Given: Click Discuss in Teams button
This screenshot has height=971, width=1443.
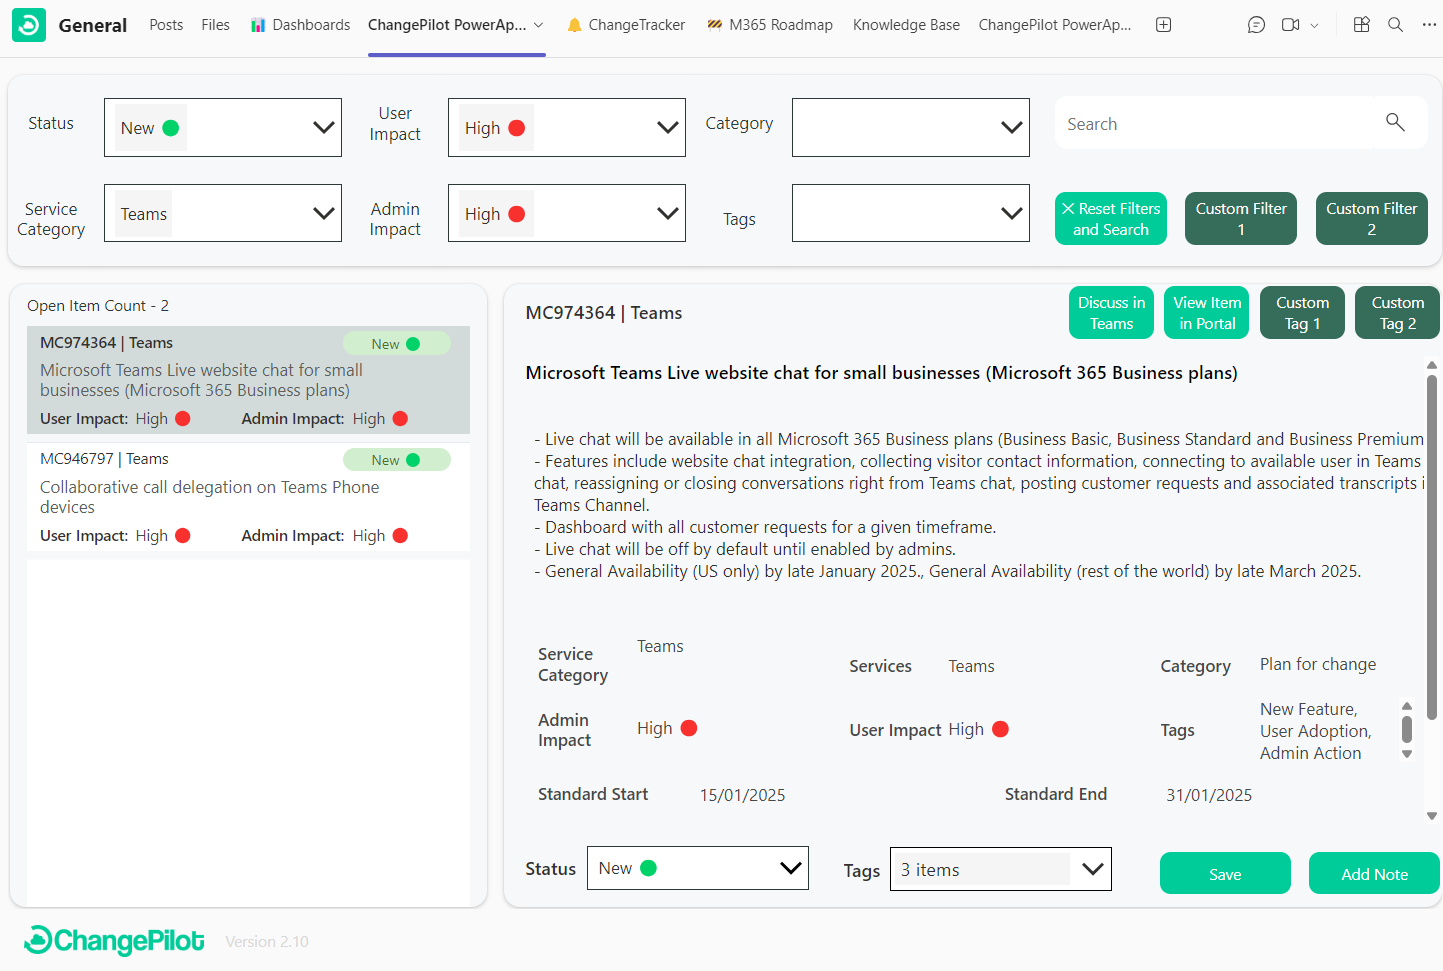Looking at the screenshot, I should click(x=1112, y=313).
